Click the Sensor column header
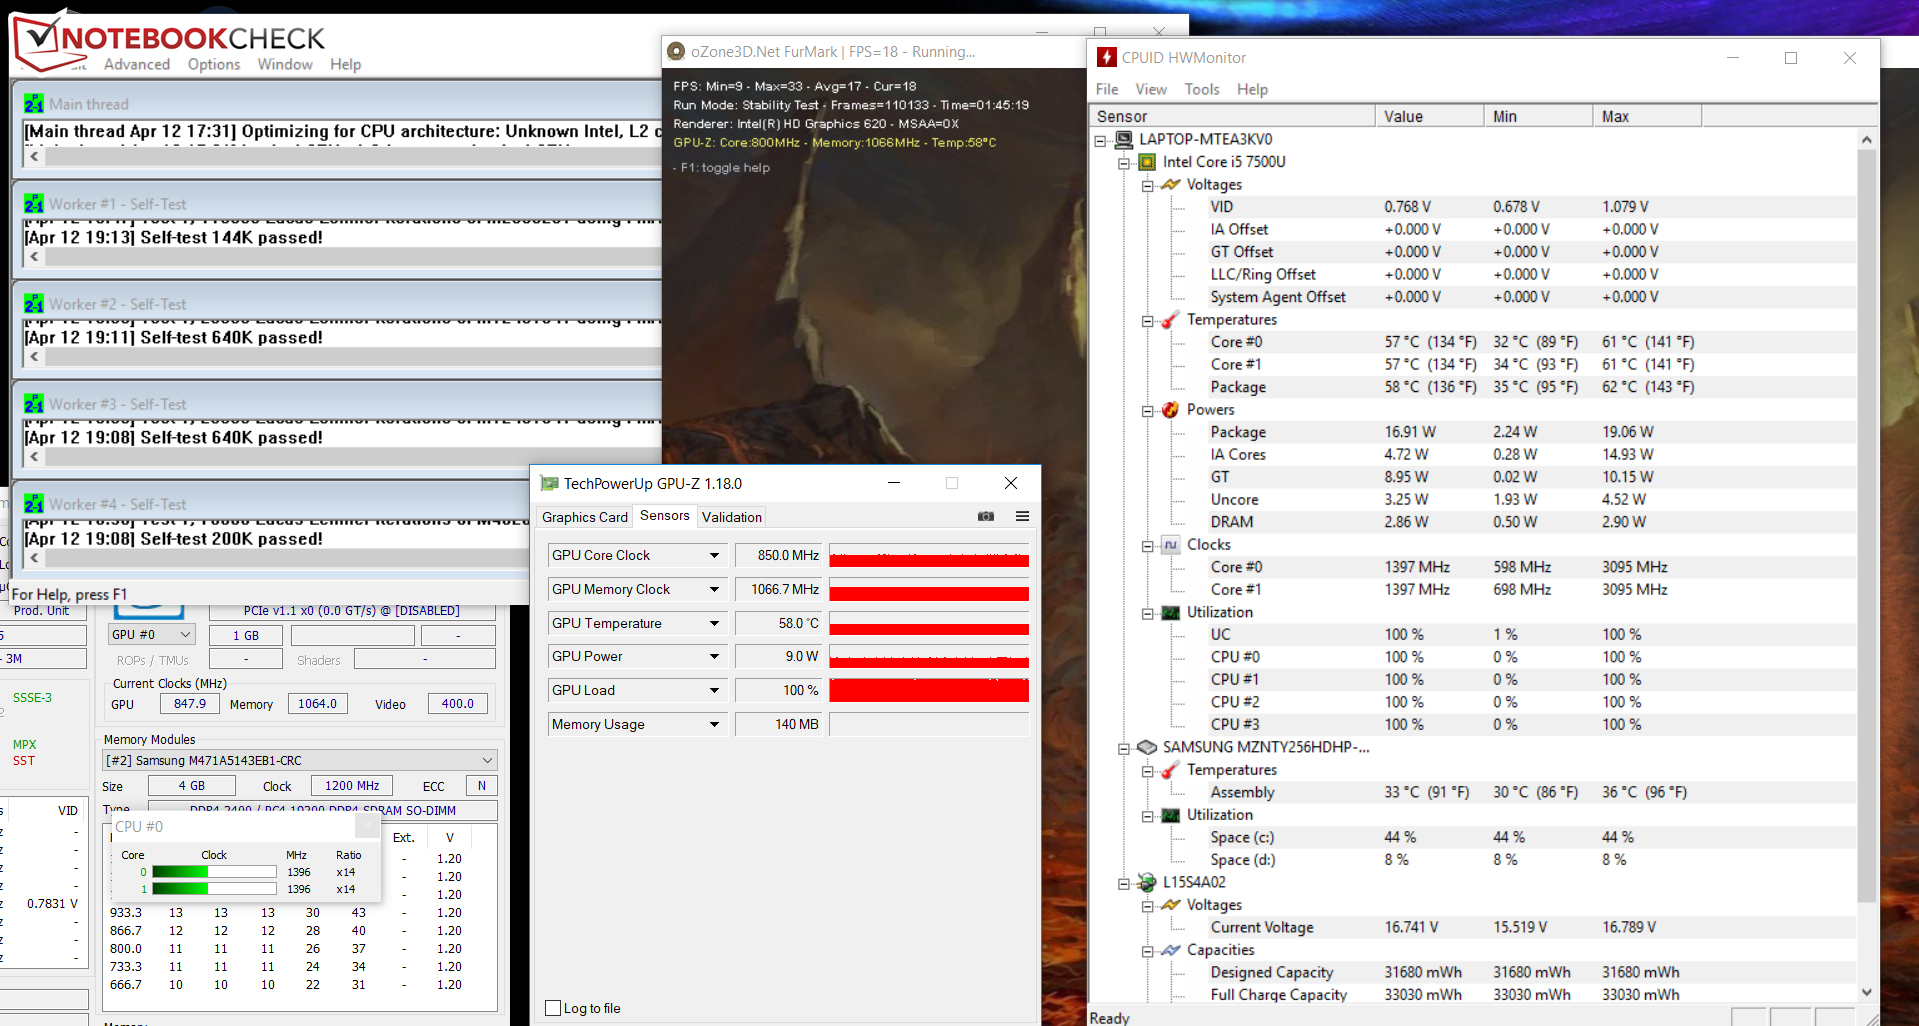Image resolution: width=1919 pixels, height=1026 pixels. coord(1232,117)
